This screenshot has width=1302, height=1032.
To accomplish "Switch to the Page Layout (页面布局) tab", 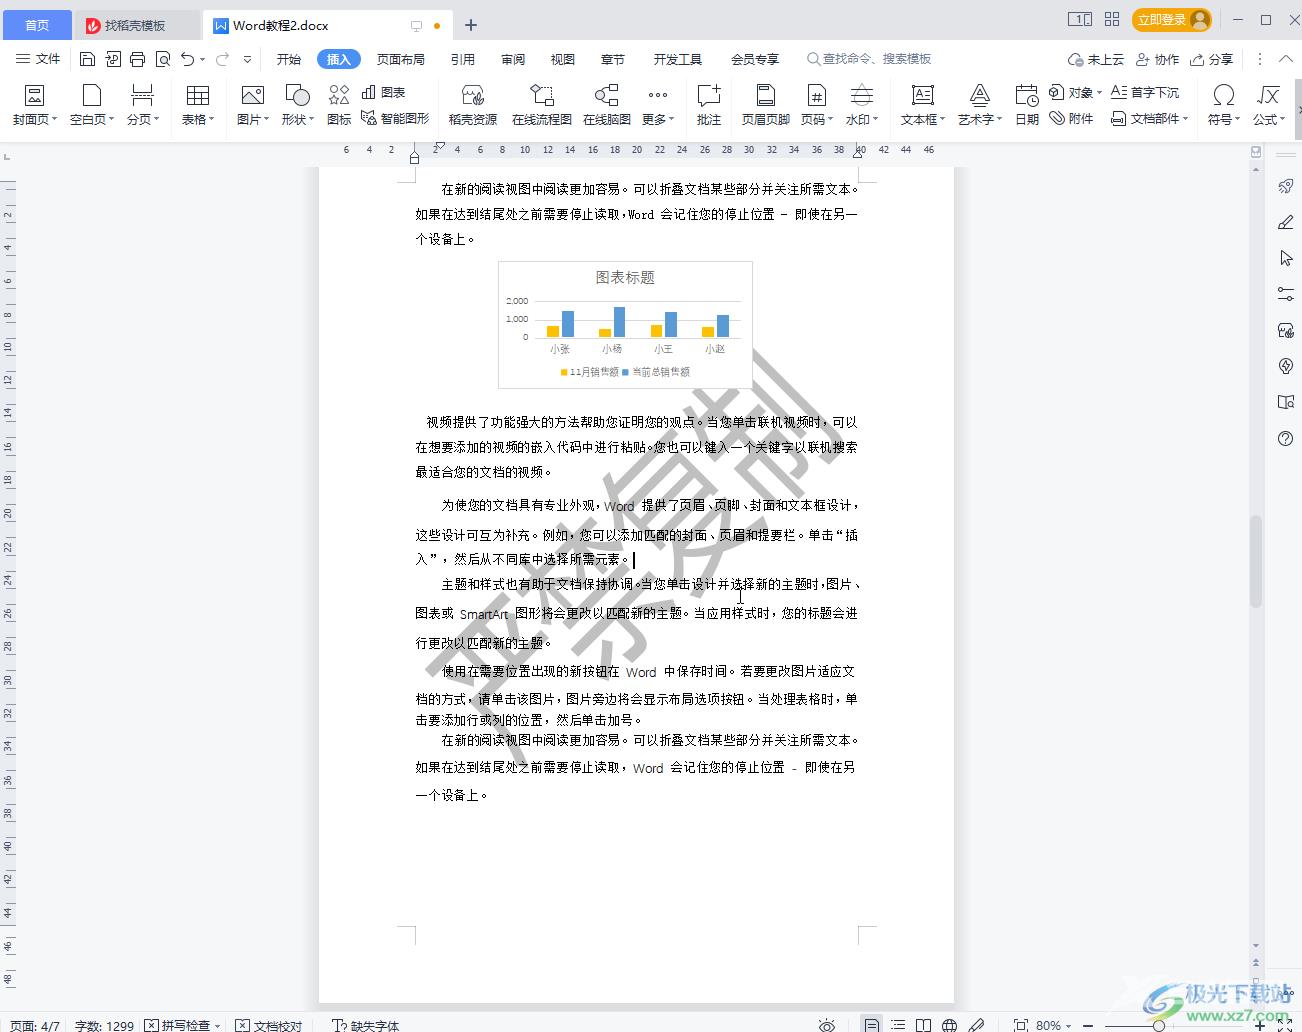I will click(x=400, y=59).
